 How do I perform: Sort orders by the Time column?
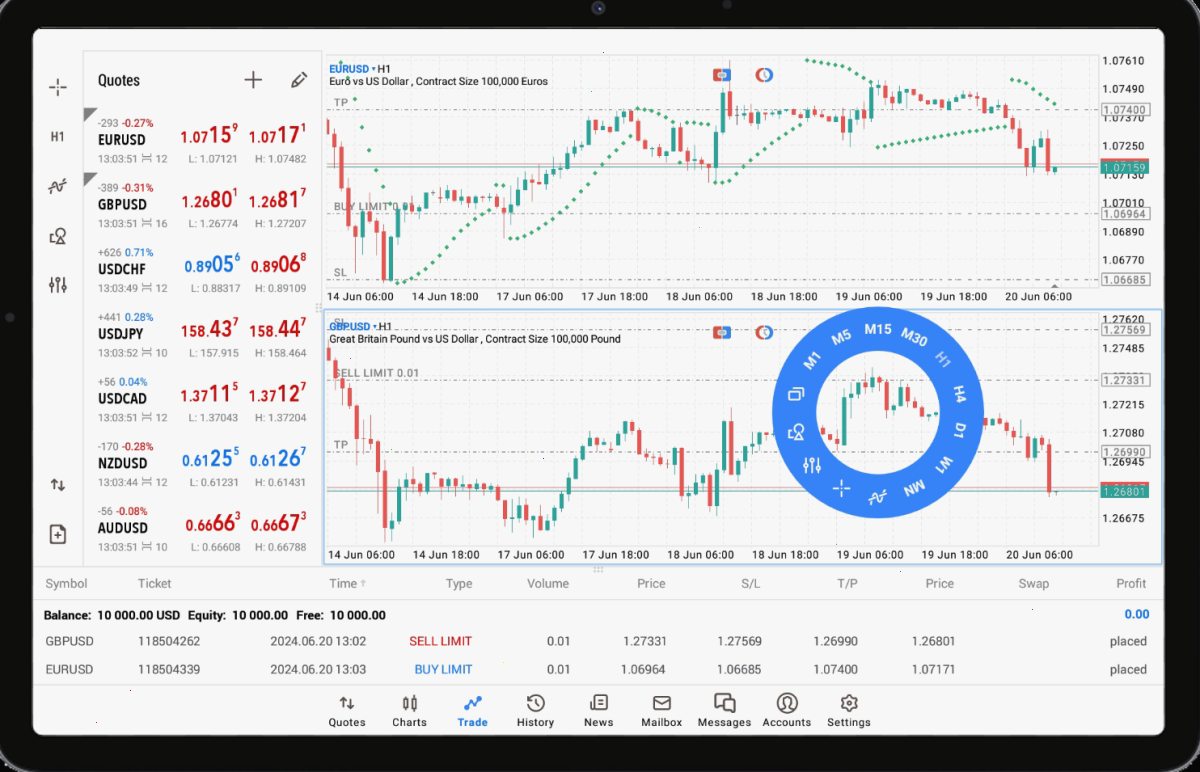click(346, 583)
